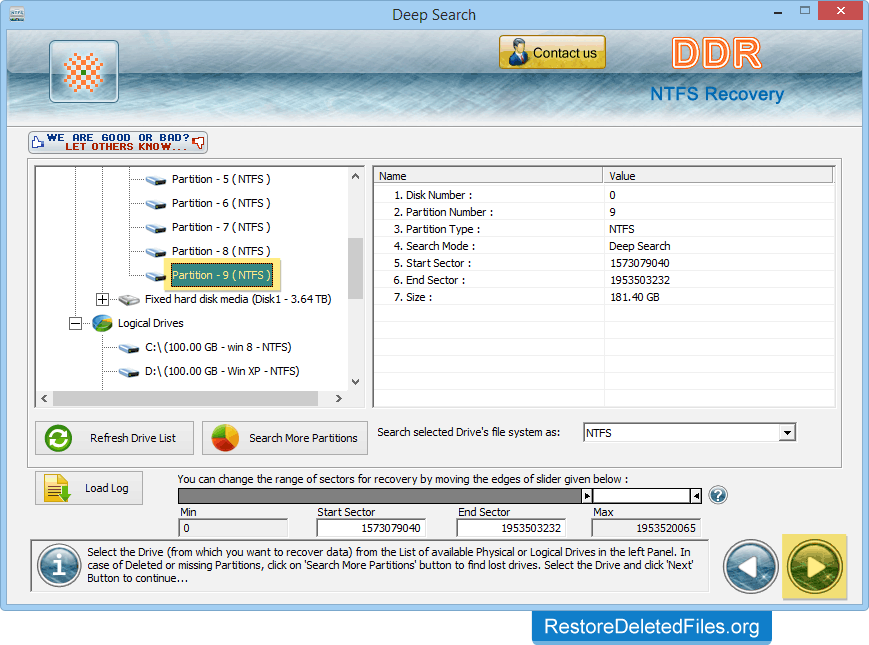Click the '4. Search Mode :' row
This screenshot has width=869, height=645.
click(604, 246)
